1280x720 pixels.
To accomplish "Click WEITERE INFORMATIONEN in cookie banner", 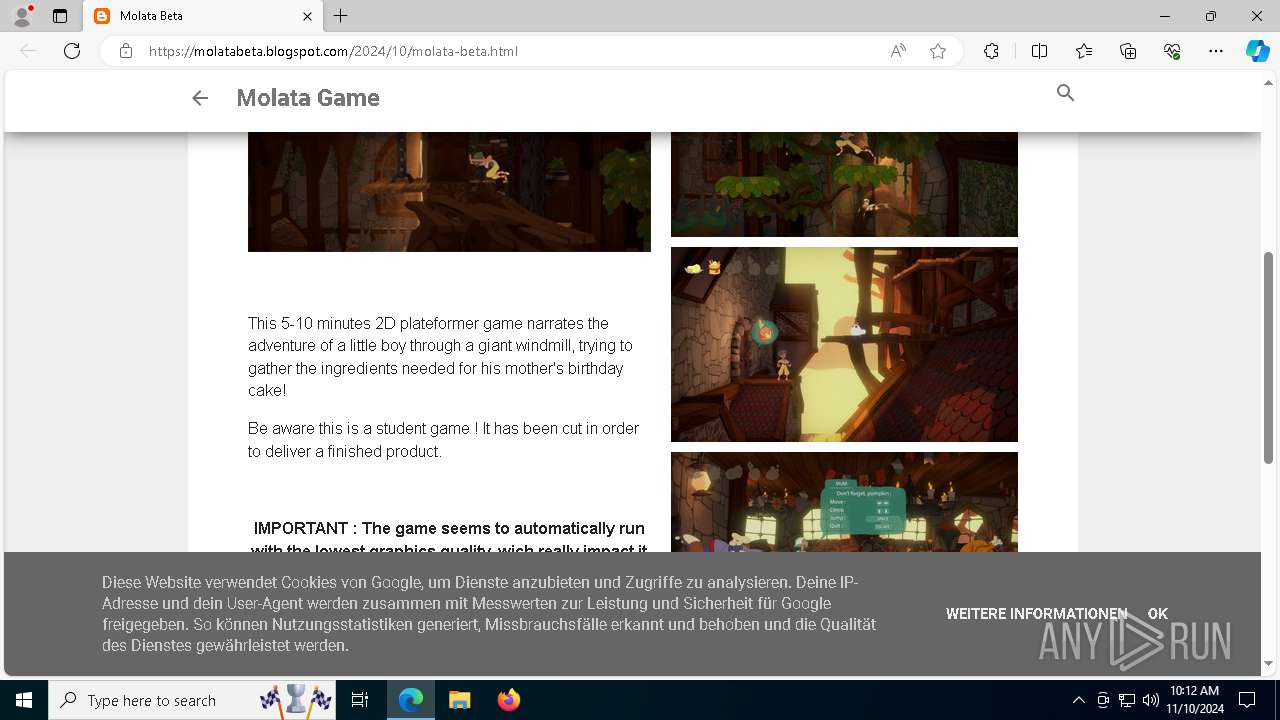I will point(1036,614).
